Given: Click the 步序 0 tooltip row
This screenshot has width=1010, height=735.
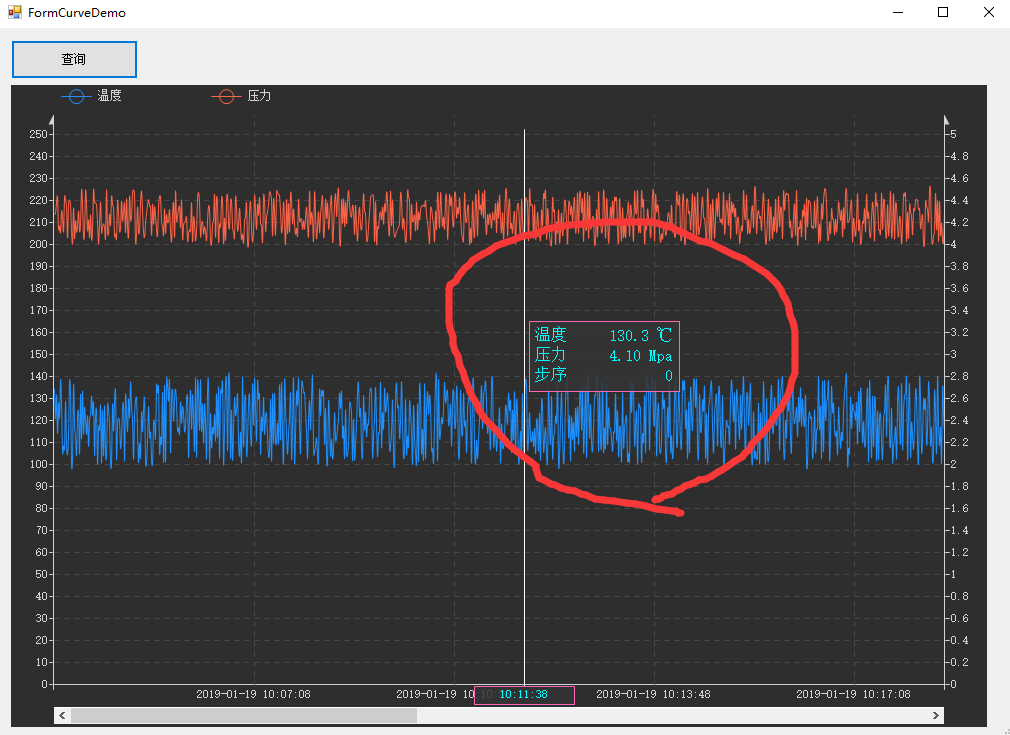Looking at the screenshot, I should point(604,376).
